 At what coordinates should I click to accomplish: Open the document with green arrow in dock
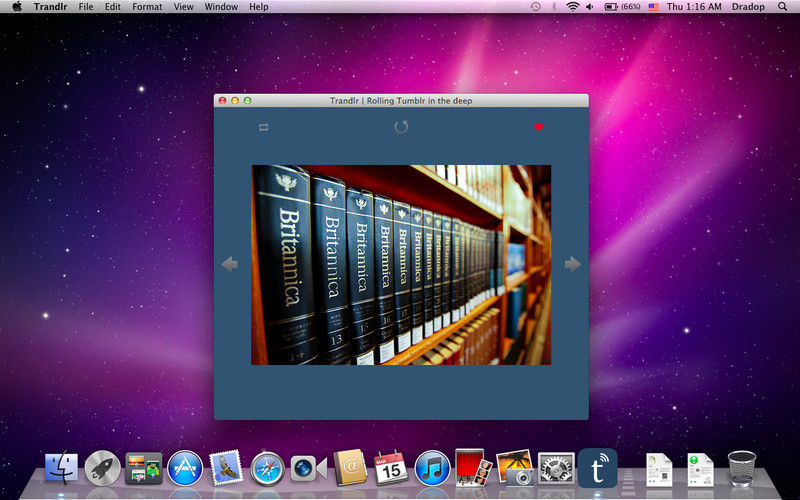(x=699, y=469)
